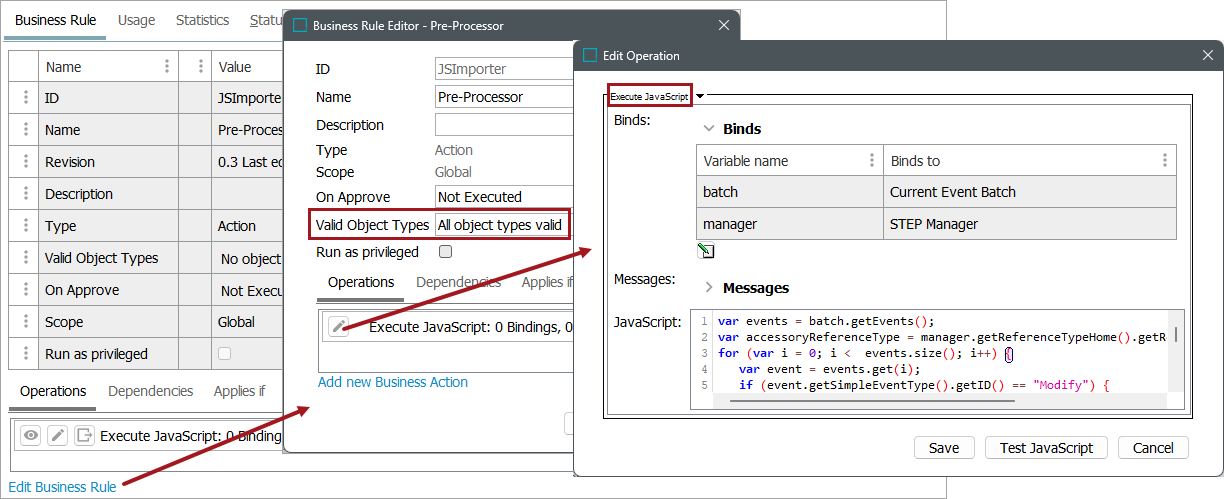The height and width of the screenshot is (499, 1224).
Task: Toggle Run as privileged checkbox in editor dialog
Action: [446, 252]
